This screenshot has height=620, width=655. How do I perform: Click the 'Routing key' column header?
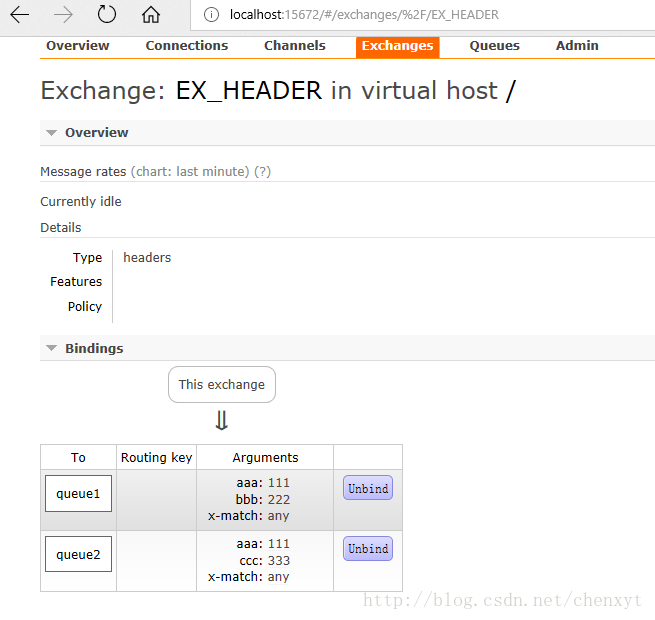click(x=157, y=457)
